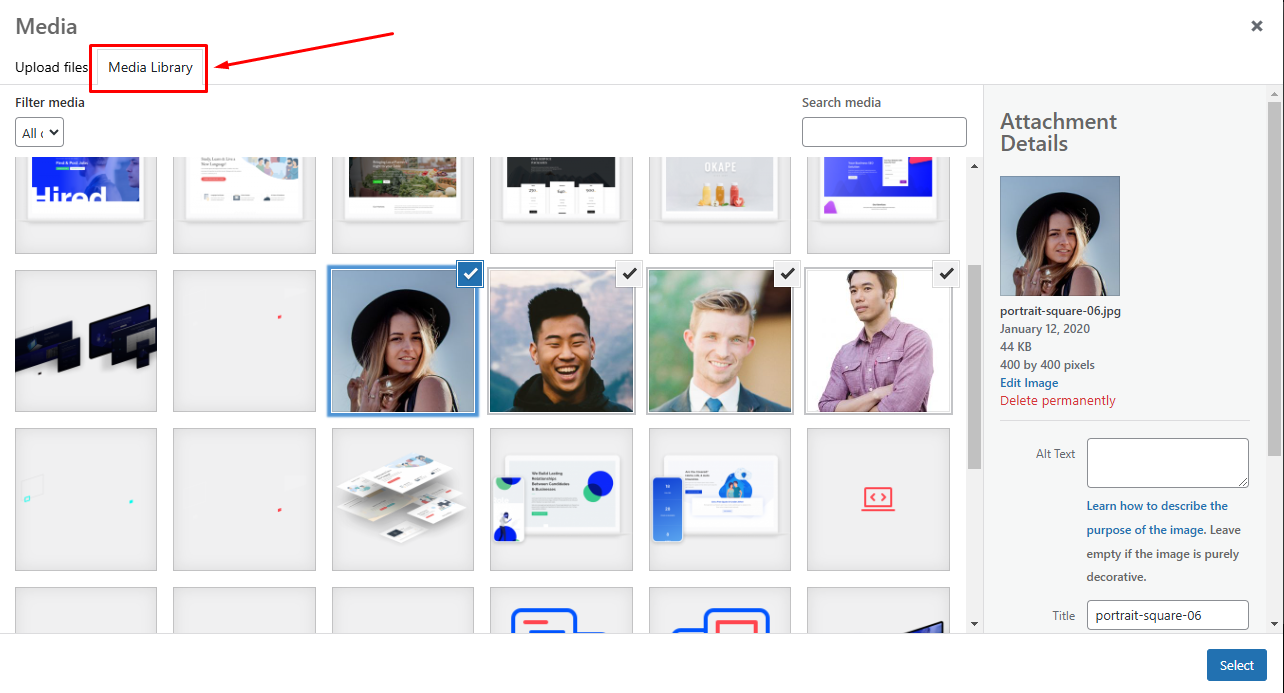
Task: Select the red code laptop icon thumbnail
Action: pos(878,499)
